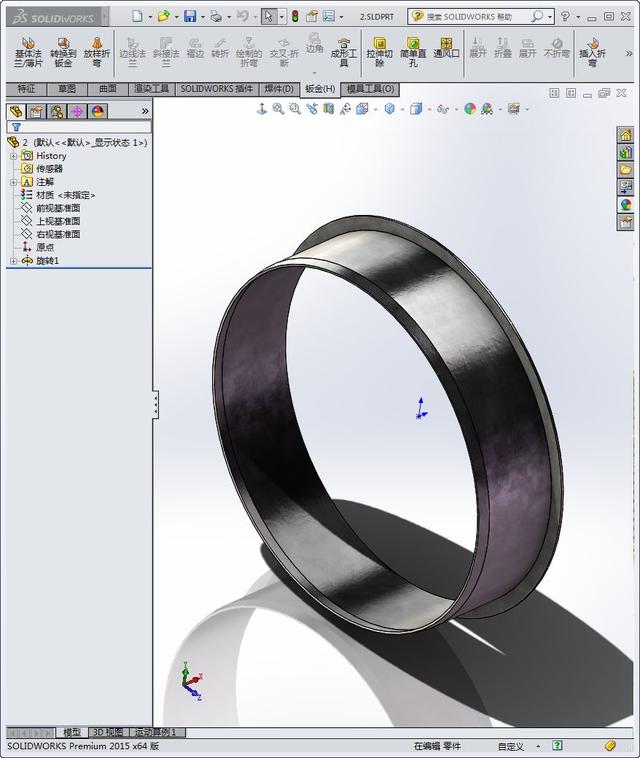Screen dimensions: 640x758
Task: Click the Undo arrow icon
Action: (242, 16)
